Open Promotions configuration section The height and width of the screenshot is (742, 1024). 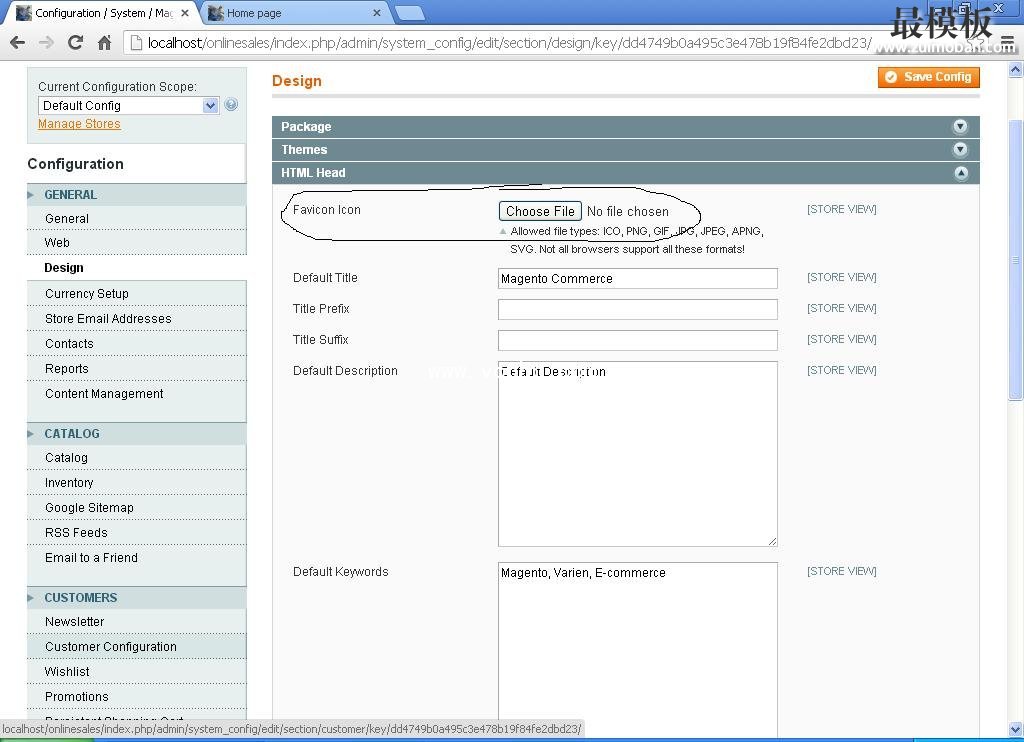(x=136, y=697)
